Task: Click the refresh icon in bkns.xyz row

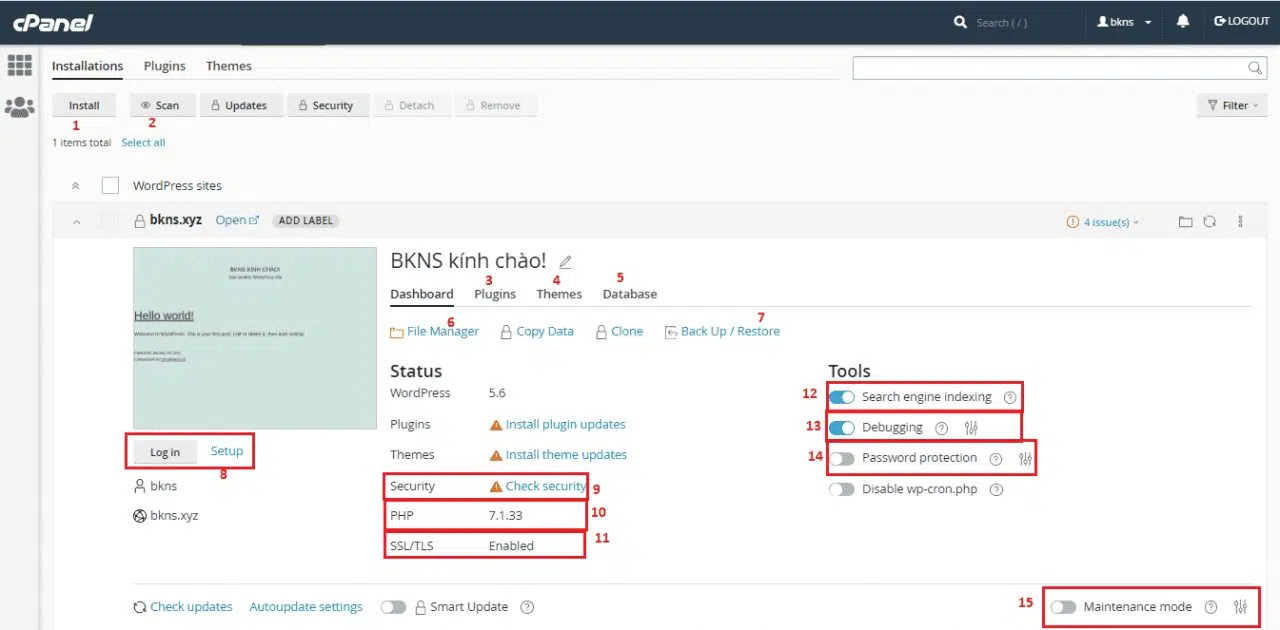Action: 1209,222
